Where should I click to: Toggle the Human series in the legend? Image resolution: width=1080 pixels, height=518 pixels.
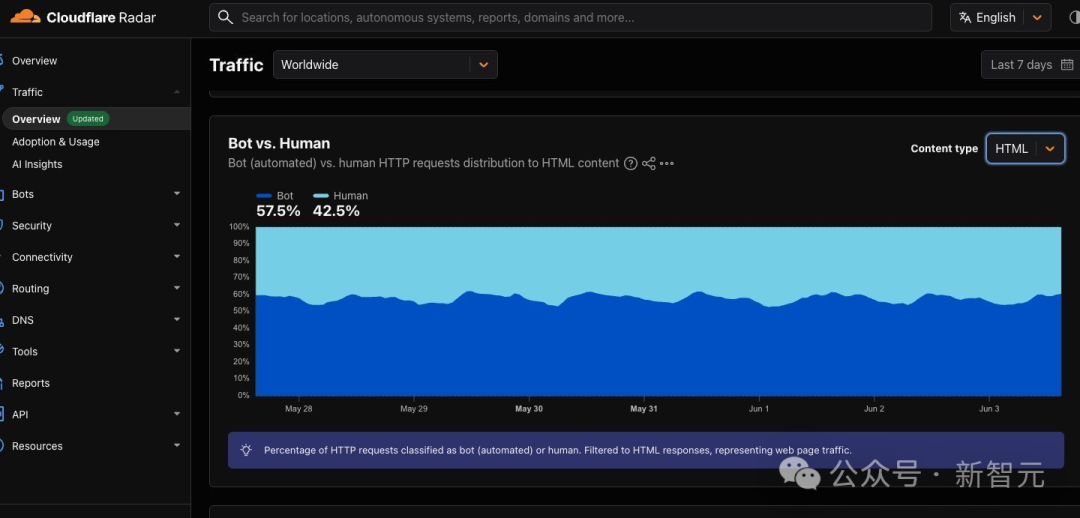(340, 196)
